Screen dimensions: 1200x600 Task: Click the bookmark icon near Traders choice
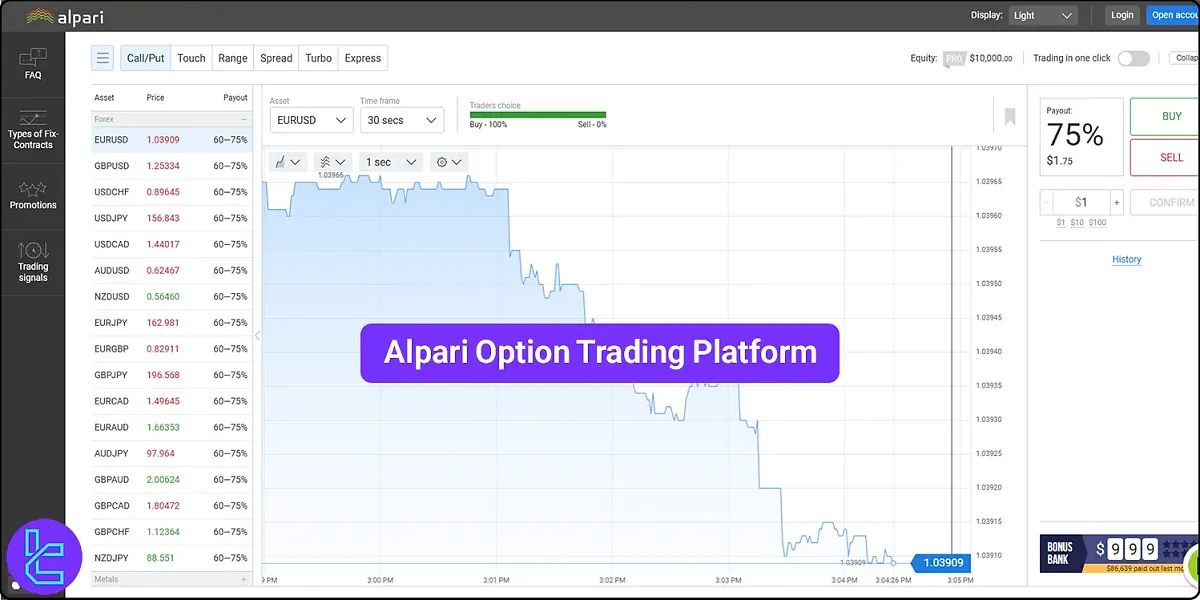(x=1009, y=116)
